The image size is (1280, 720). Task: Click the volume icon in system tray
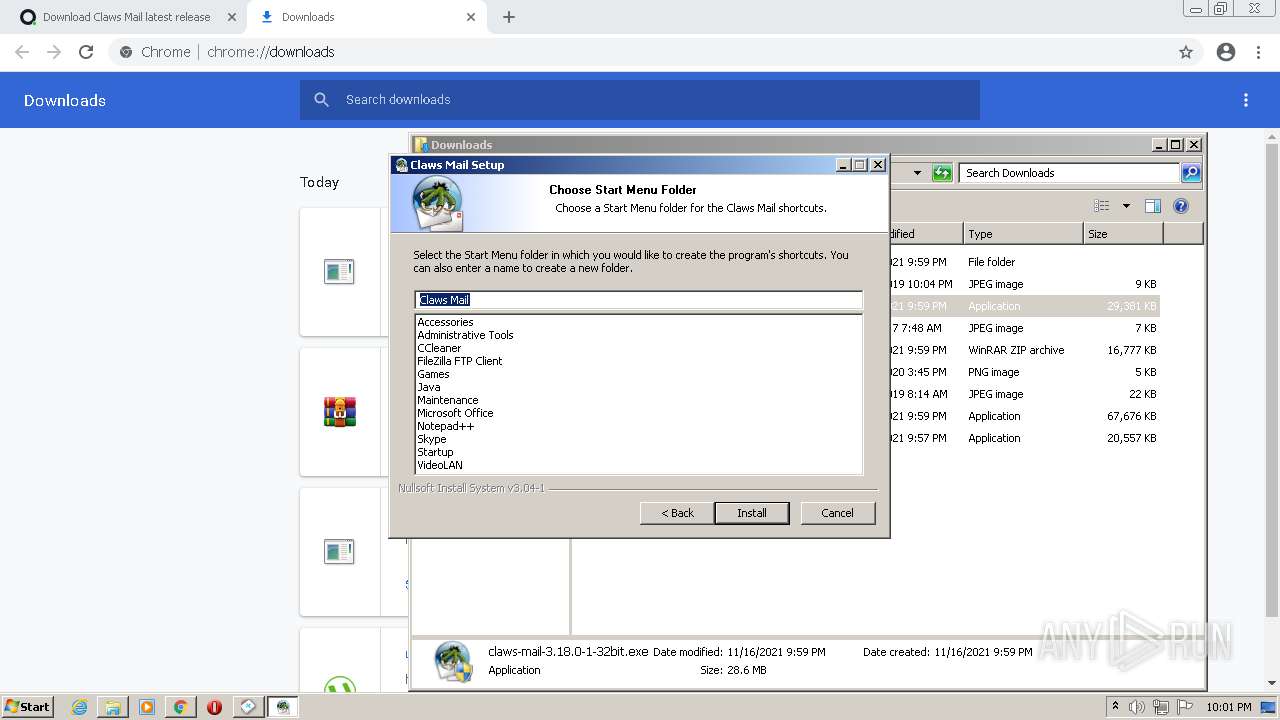tap(1137, 707)
